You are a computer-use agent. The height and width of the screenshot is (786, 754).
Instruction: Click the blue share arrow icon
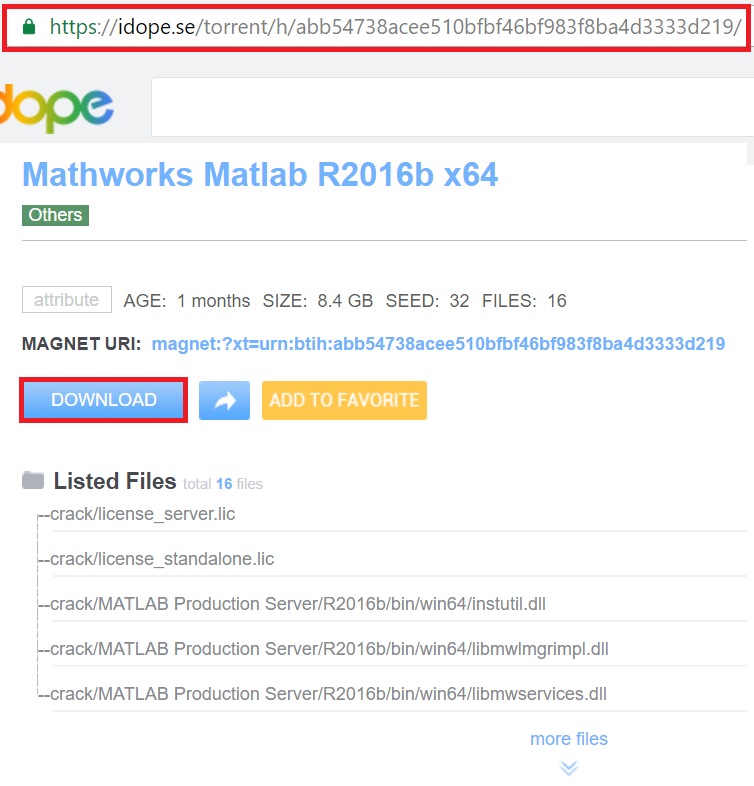224,400
